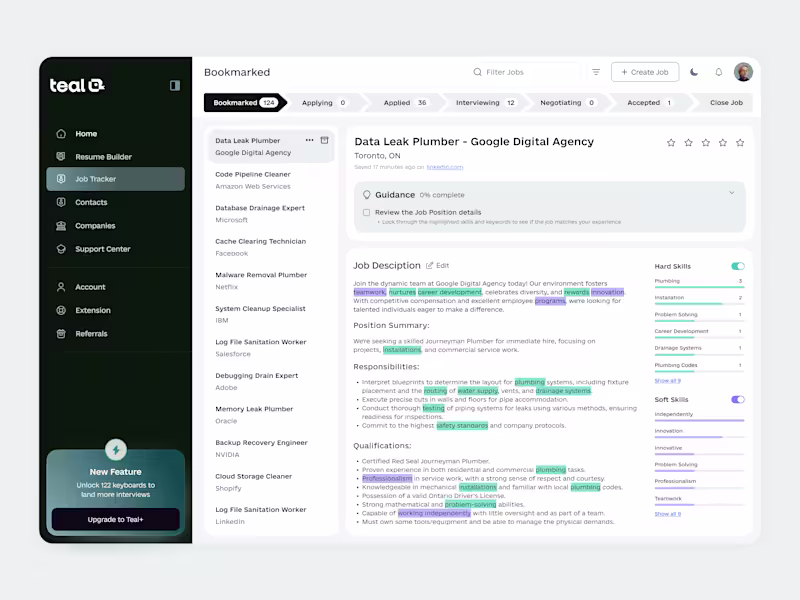The height and width of the screenshot is (600, 800).
Task: Open the user profile avatar
Action: coord(743,72)
